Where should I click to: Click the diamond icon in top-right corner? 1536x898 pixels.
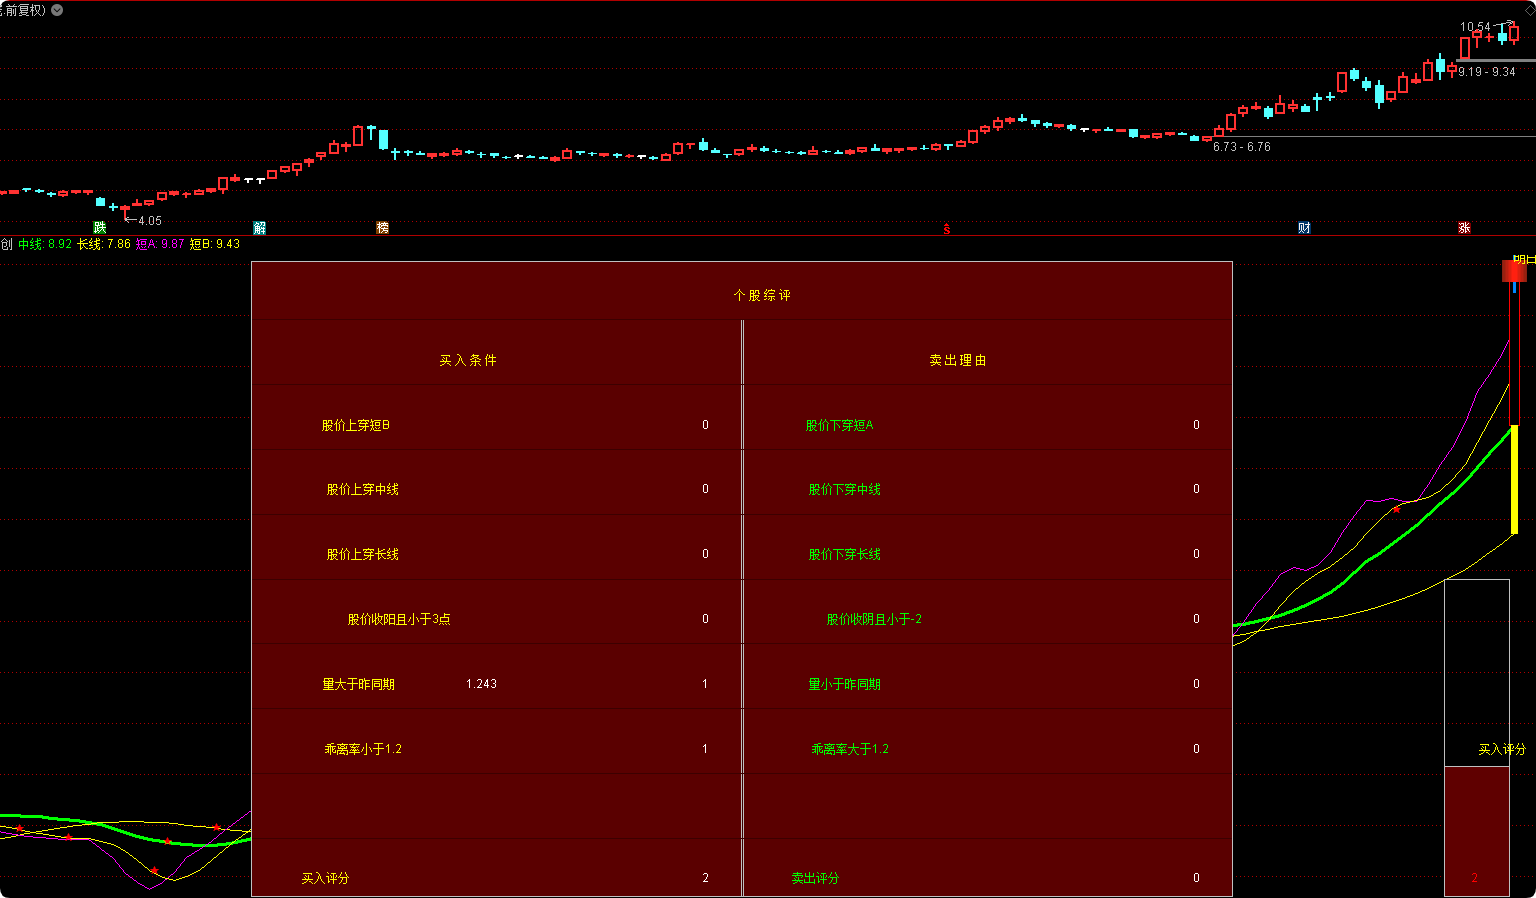(x=1529, y=9)
